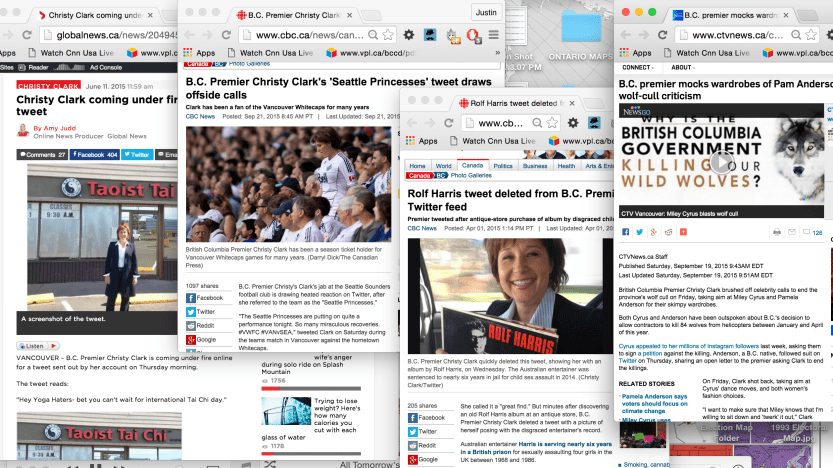Viewport: 833px width, 468px height.
Task: Click globalnews.ca address bar
Action: click(x=109, y=35)
